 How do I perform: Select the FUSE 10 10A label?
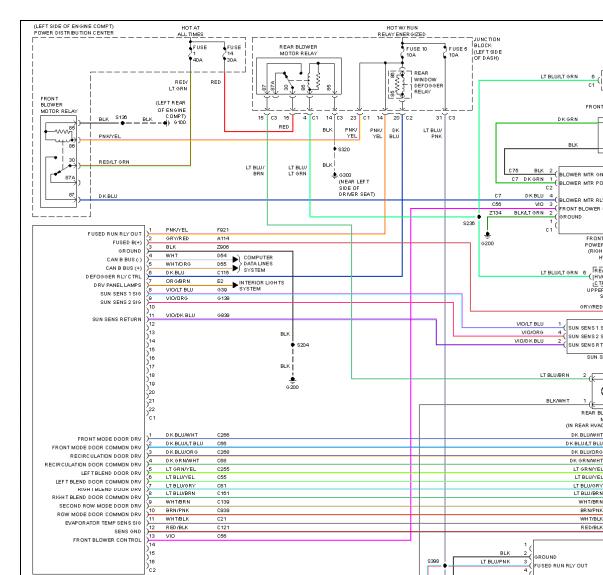pos(416,52)
